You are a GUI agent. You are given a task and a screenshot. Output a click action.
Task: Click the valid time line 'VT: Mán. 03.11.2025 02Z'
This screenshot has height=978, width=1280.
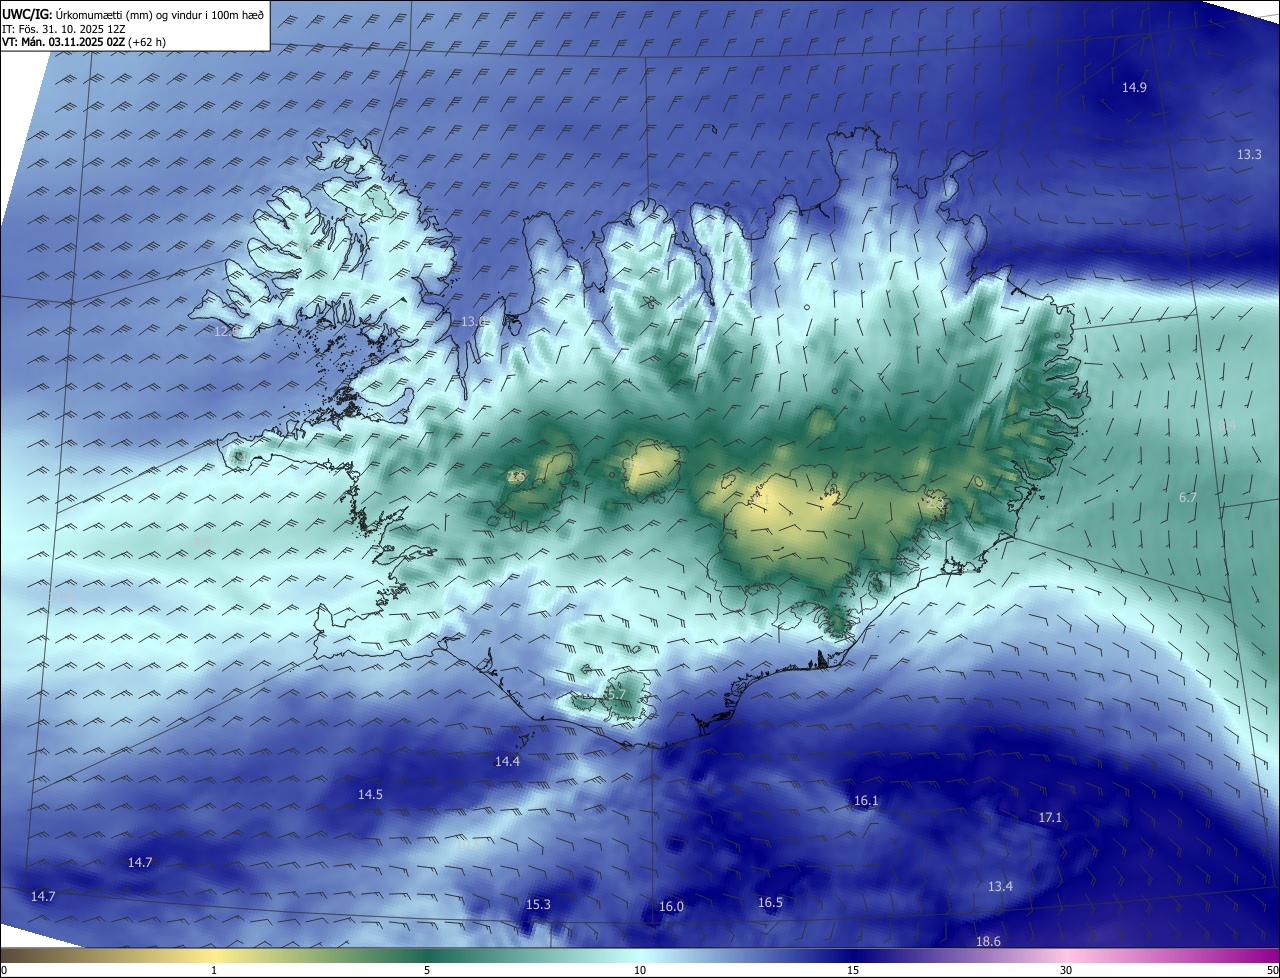(62, 42)
